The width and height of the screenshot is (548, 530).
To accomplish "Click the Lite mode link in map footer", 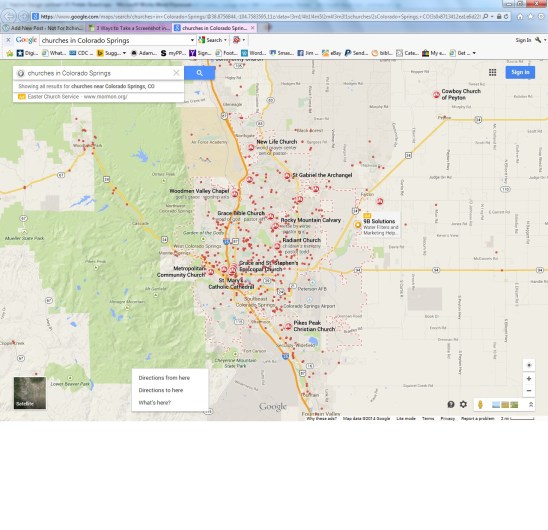I will tap(406, 418).
